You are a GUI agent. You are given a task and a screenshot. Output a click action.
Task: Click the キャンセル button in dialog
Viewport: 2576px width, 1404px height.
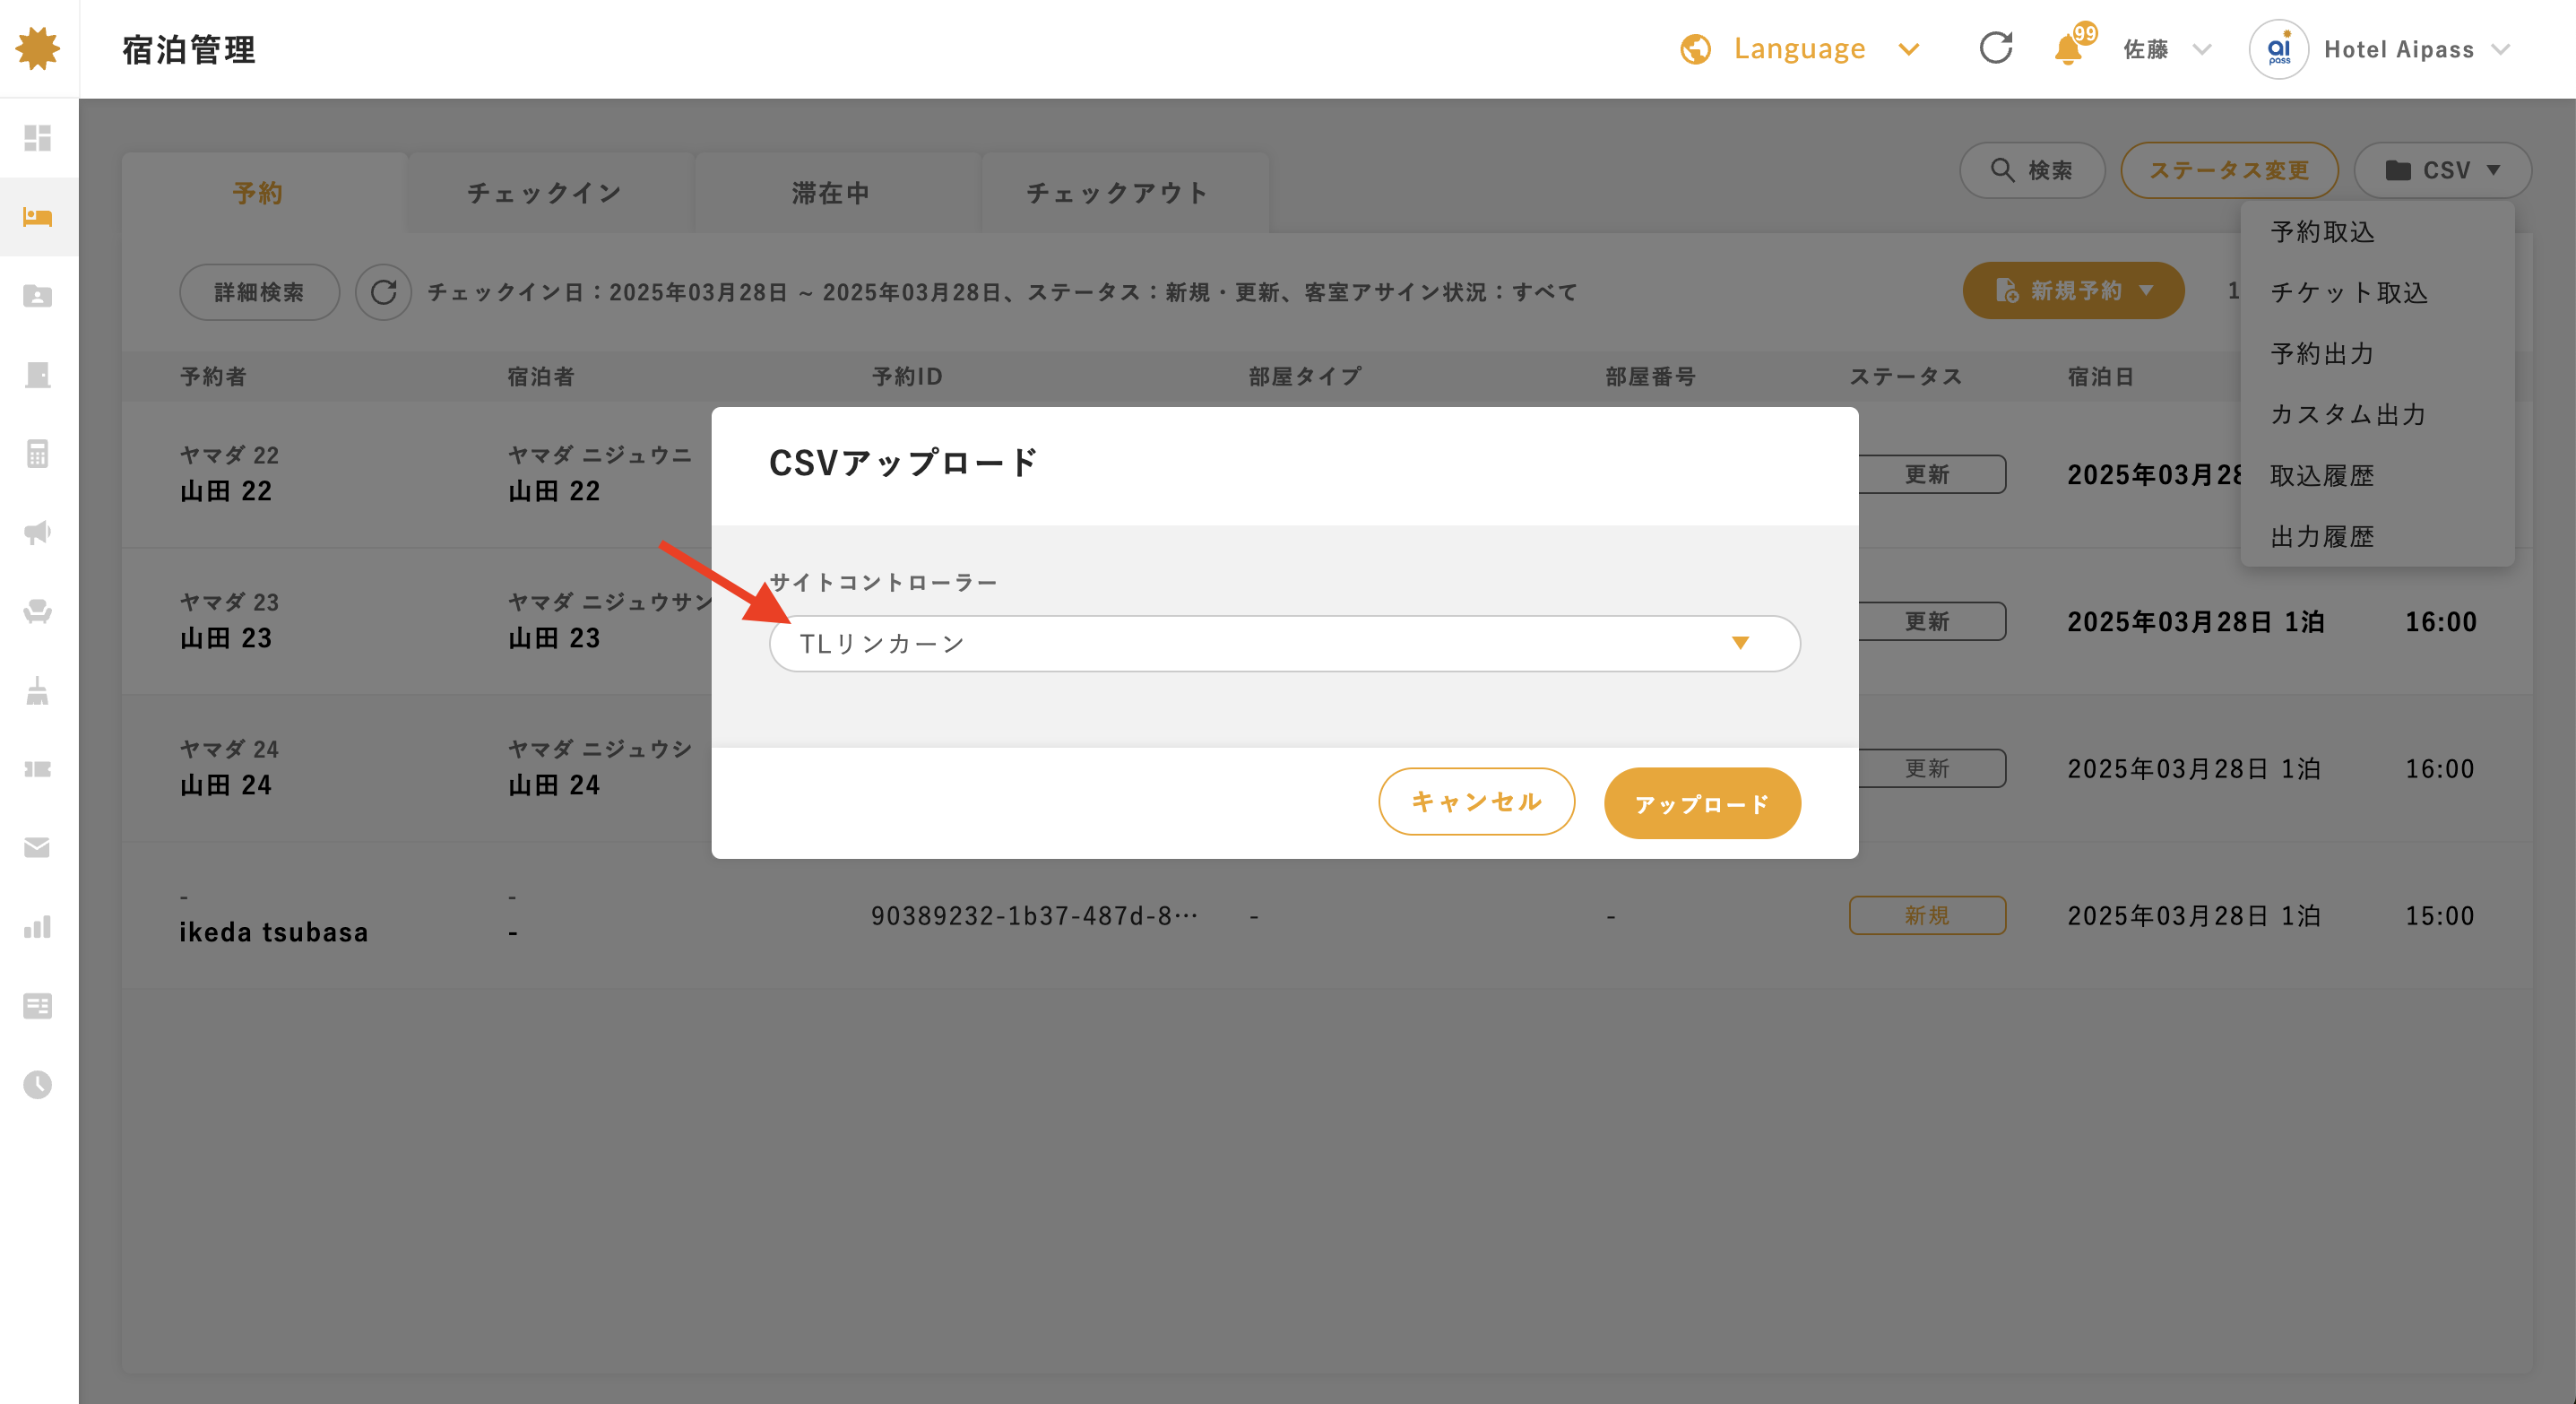tap(1476, 802)
